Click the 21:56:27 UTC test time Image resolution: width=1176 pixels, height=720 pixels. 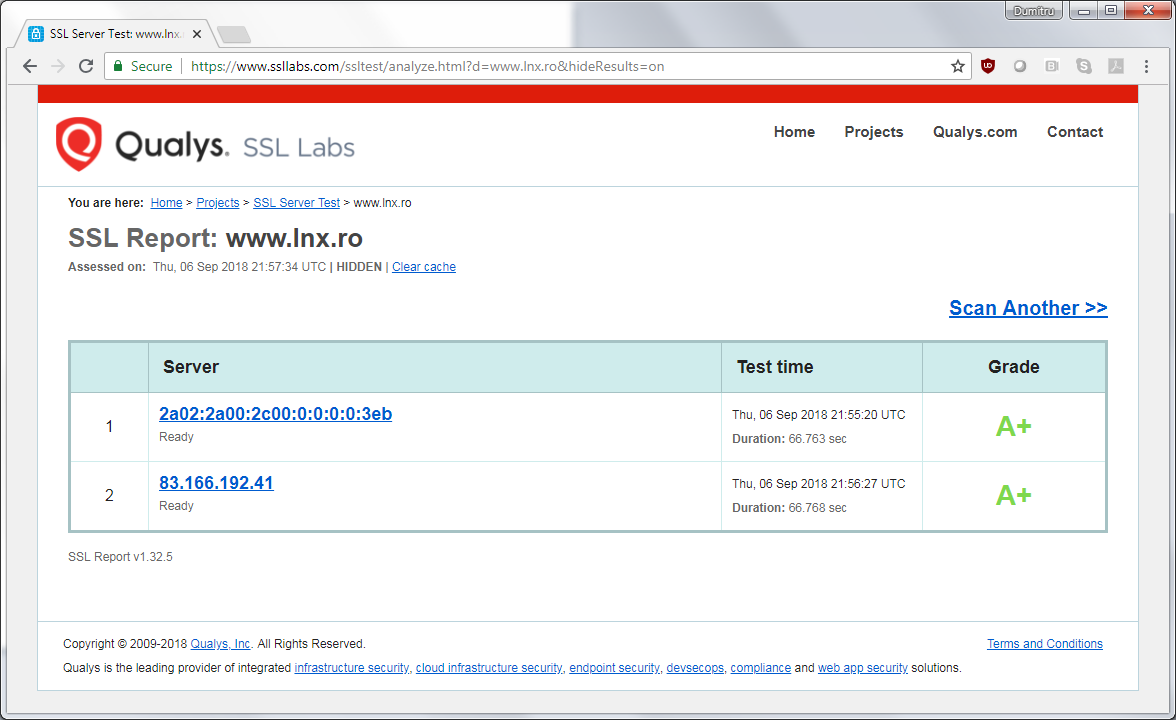[x=818, y=484]
